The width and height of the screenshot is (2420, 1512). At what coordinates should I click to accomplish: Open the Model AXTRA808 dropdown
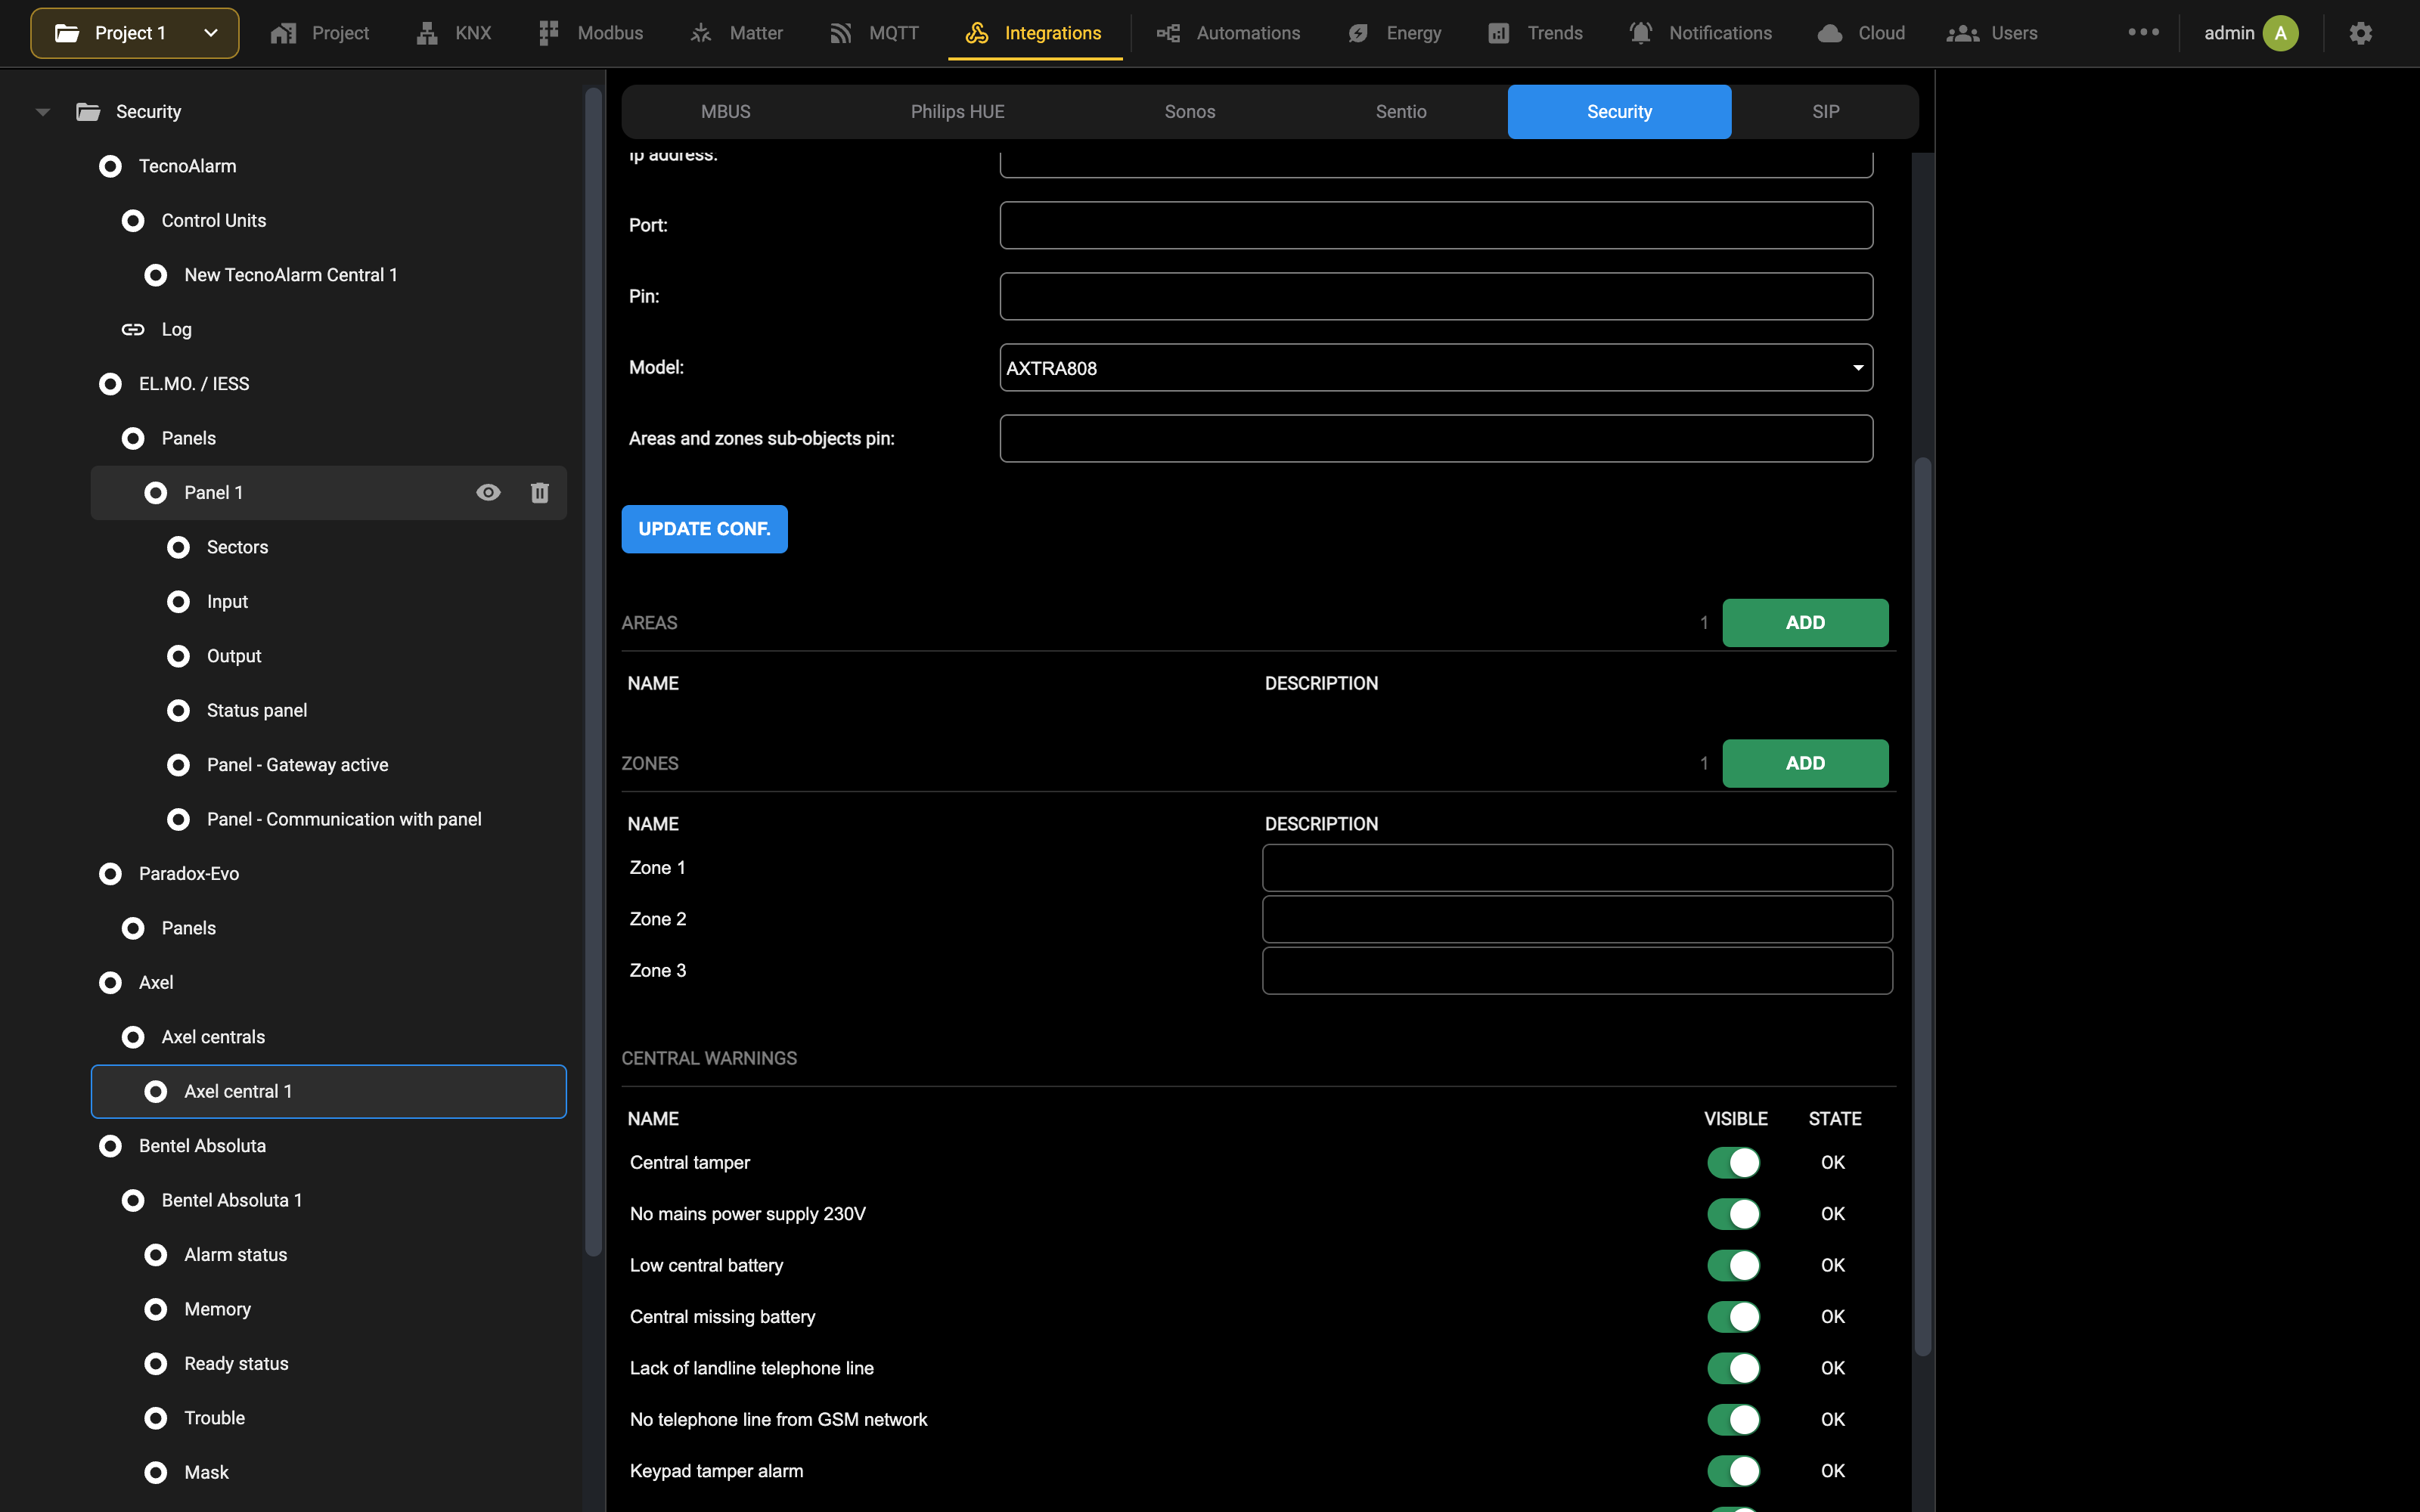(x=1436, y=368)
